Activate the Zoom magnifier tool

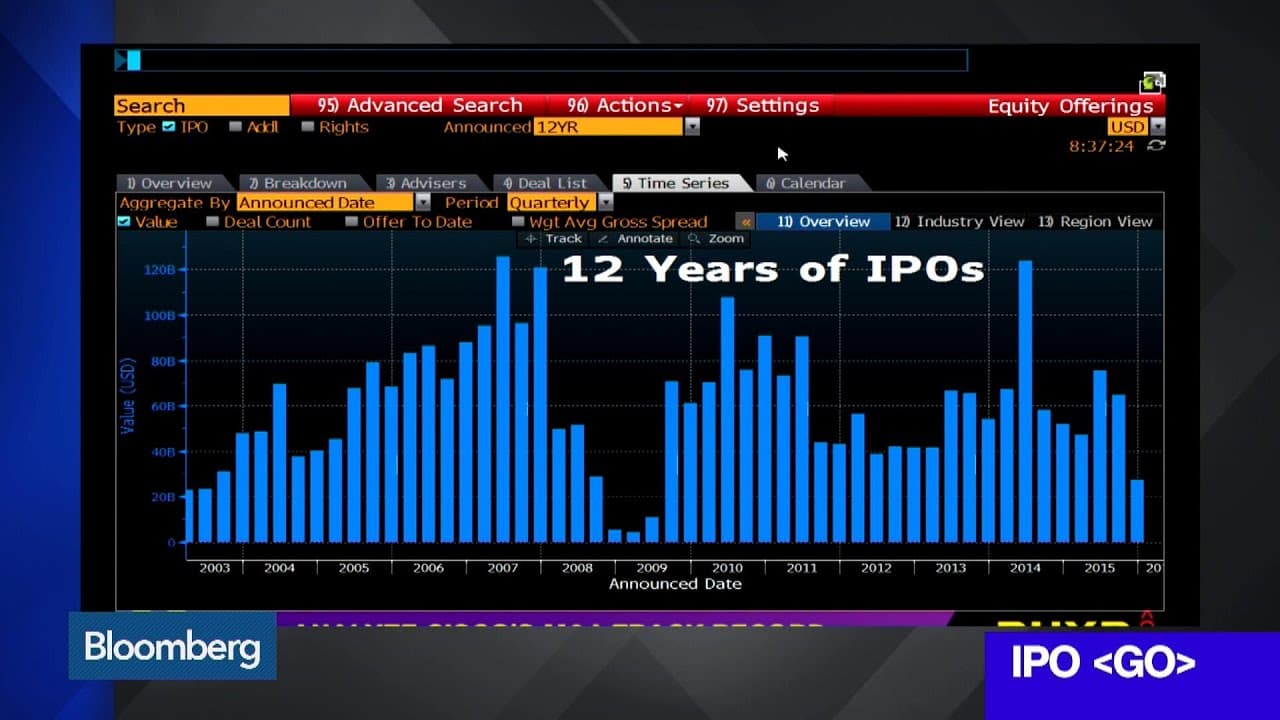(x=716, y=239)
